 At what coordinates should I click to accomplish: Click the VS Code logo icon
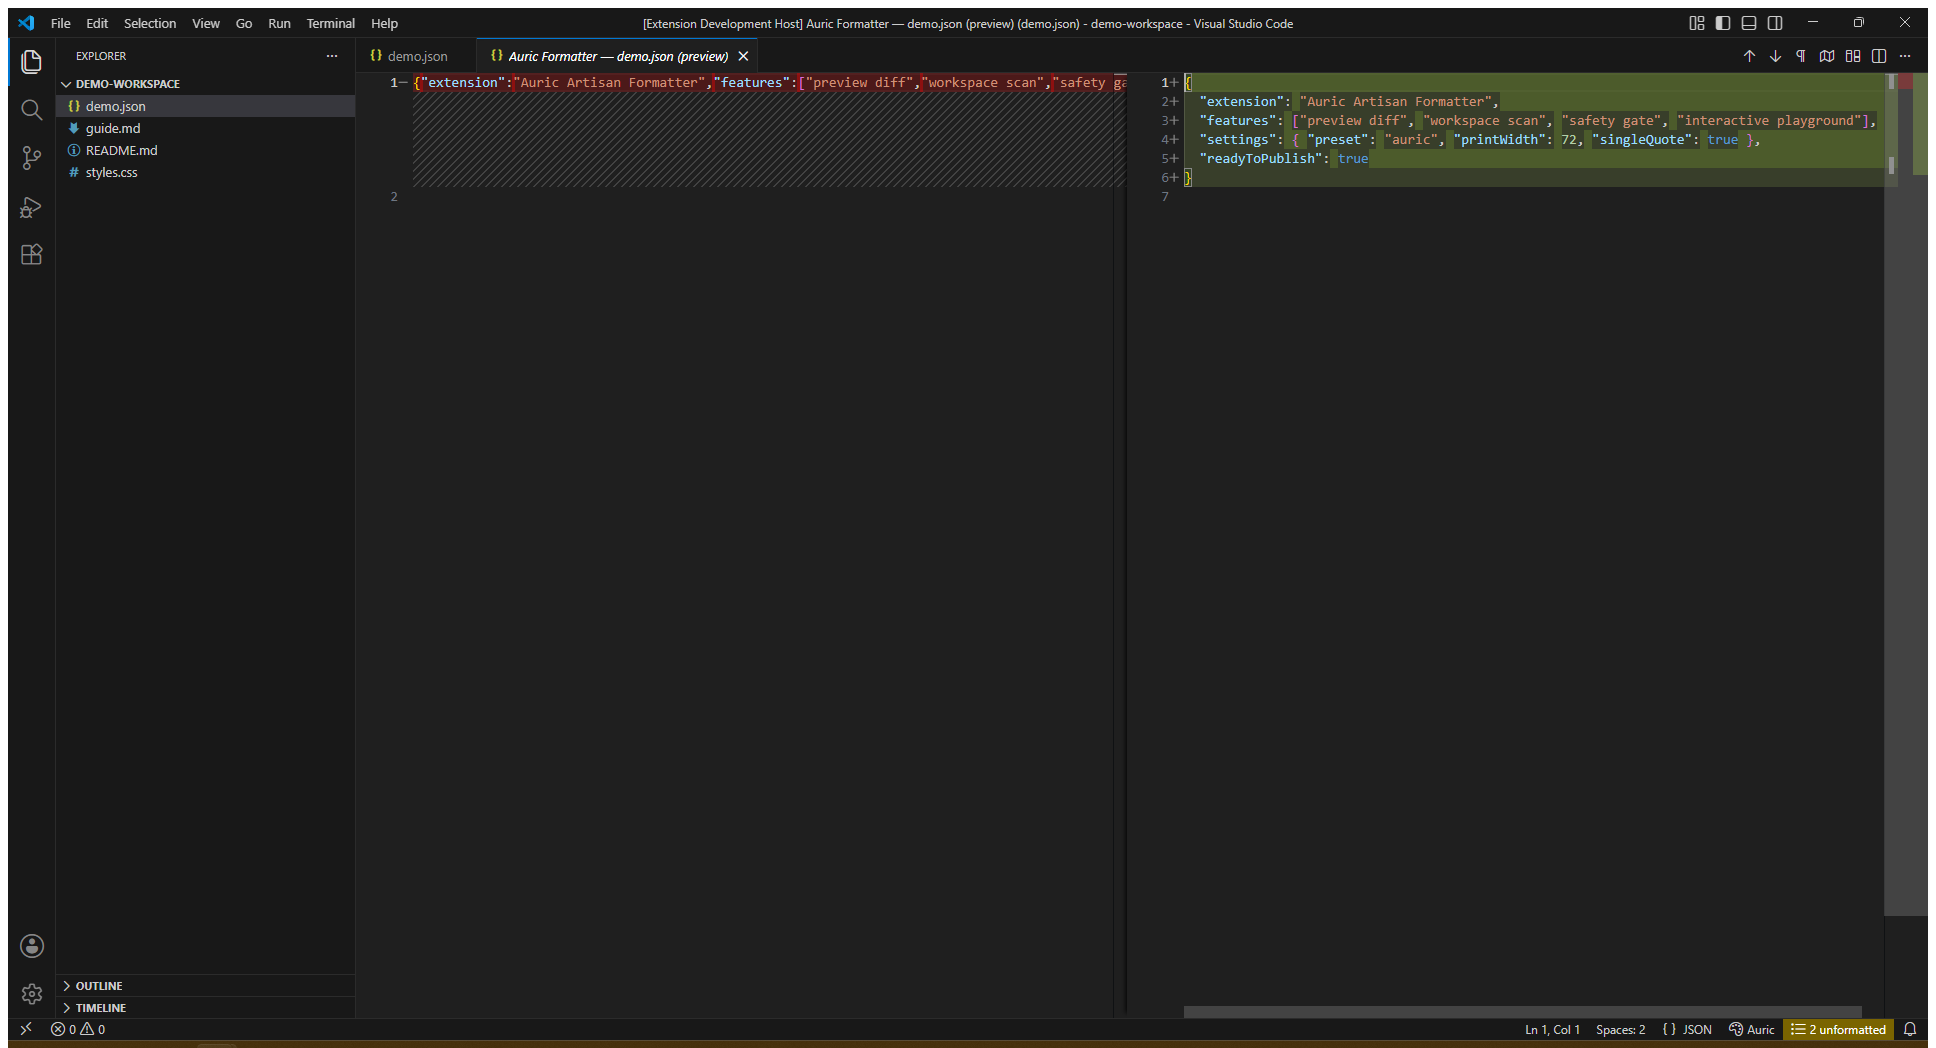(26, 23)
